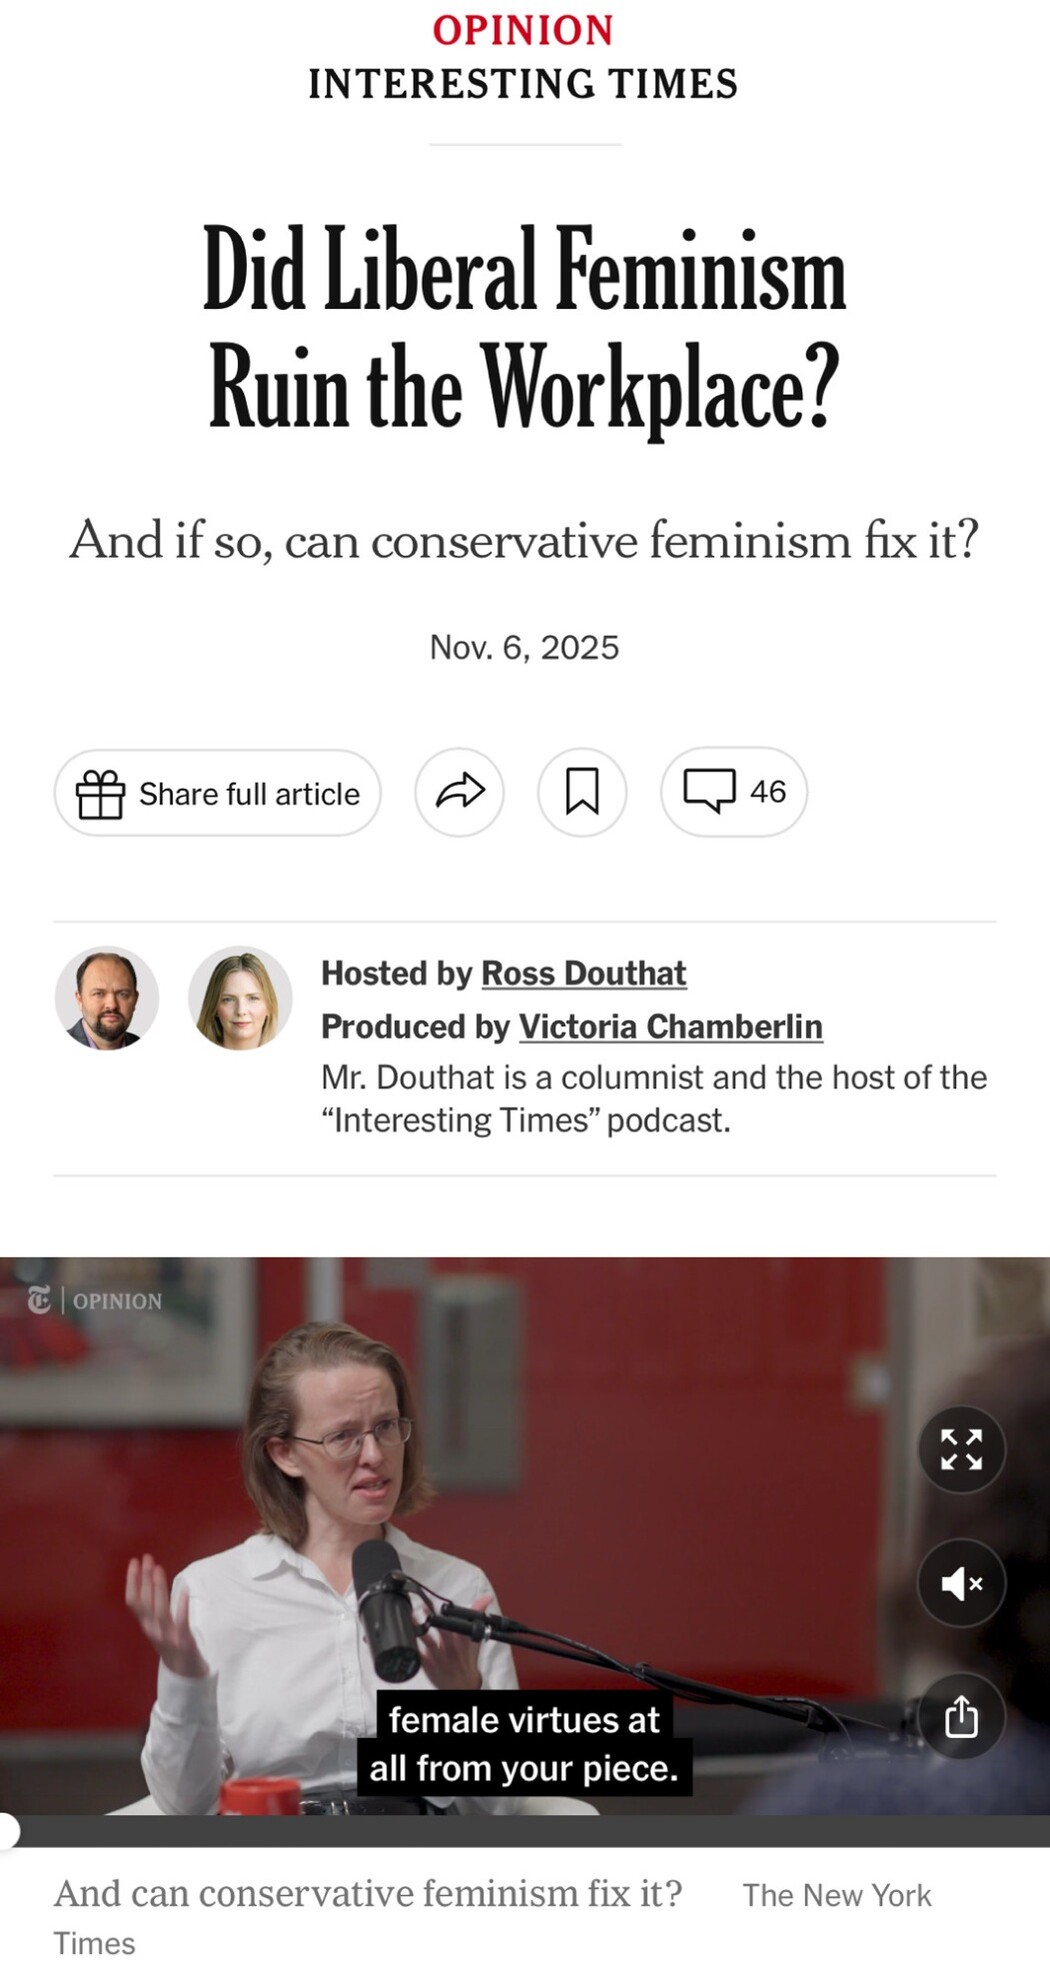The width and height of the screenshot is (1050, 1973).
Task: Select the OPINION section label
Action: (523, 30)
